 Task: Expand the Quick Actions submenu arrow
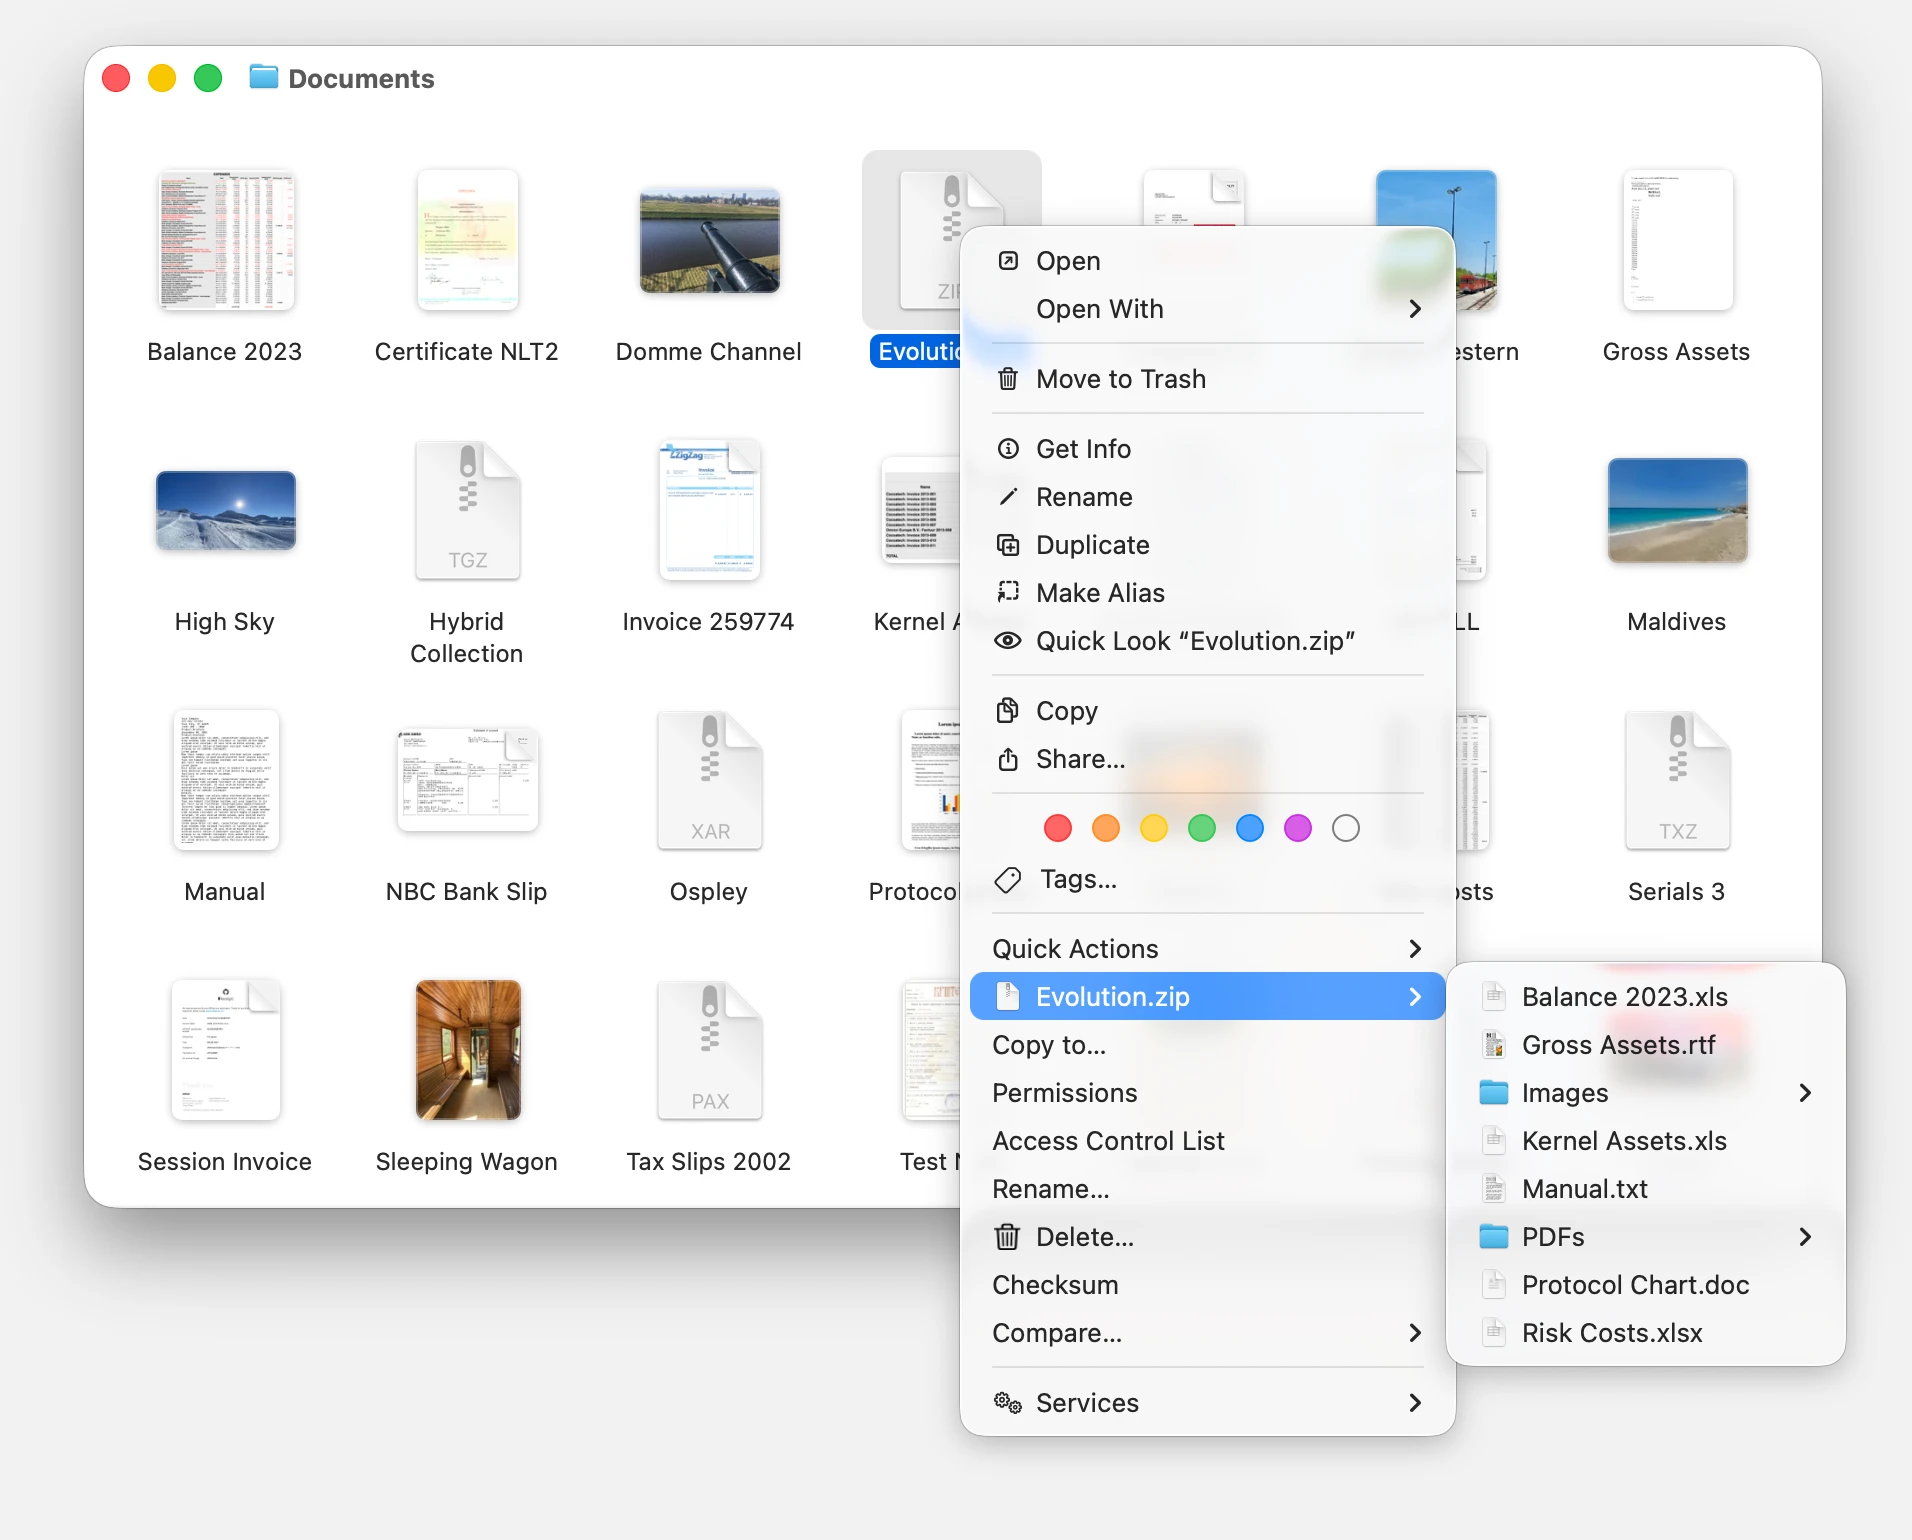(1415, 949)
